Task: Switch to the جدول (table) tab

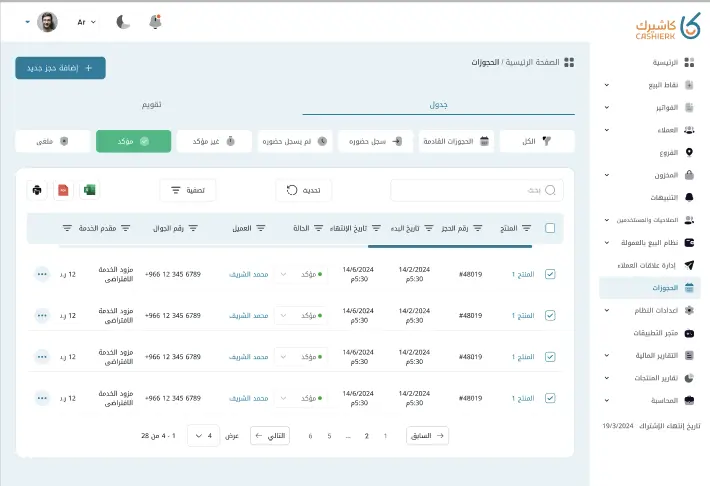Action: click(x=438, y=105)
